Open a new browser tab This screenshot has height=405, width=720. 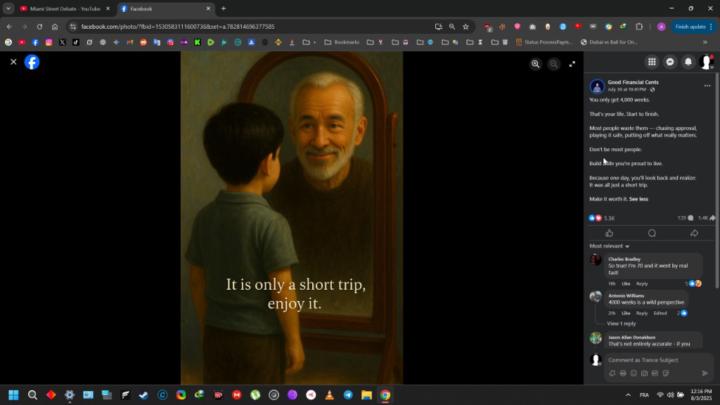pyautogui.click(x=224, y=9)
